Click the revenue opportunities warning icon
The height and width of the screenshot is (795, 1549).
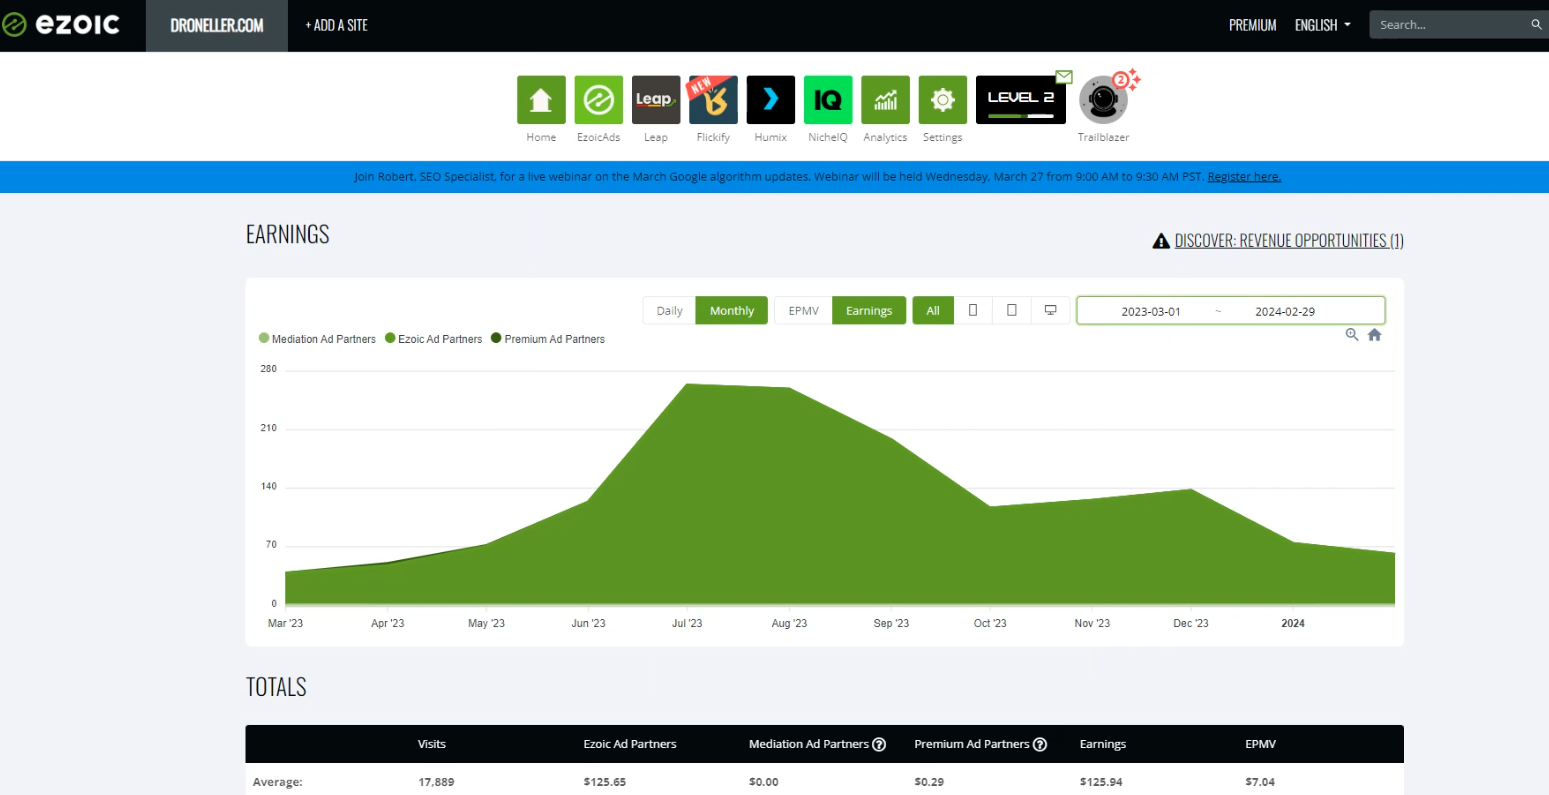1161,241
